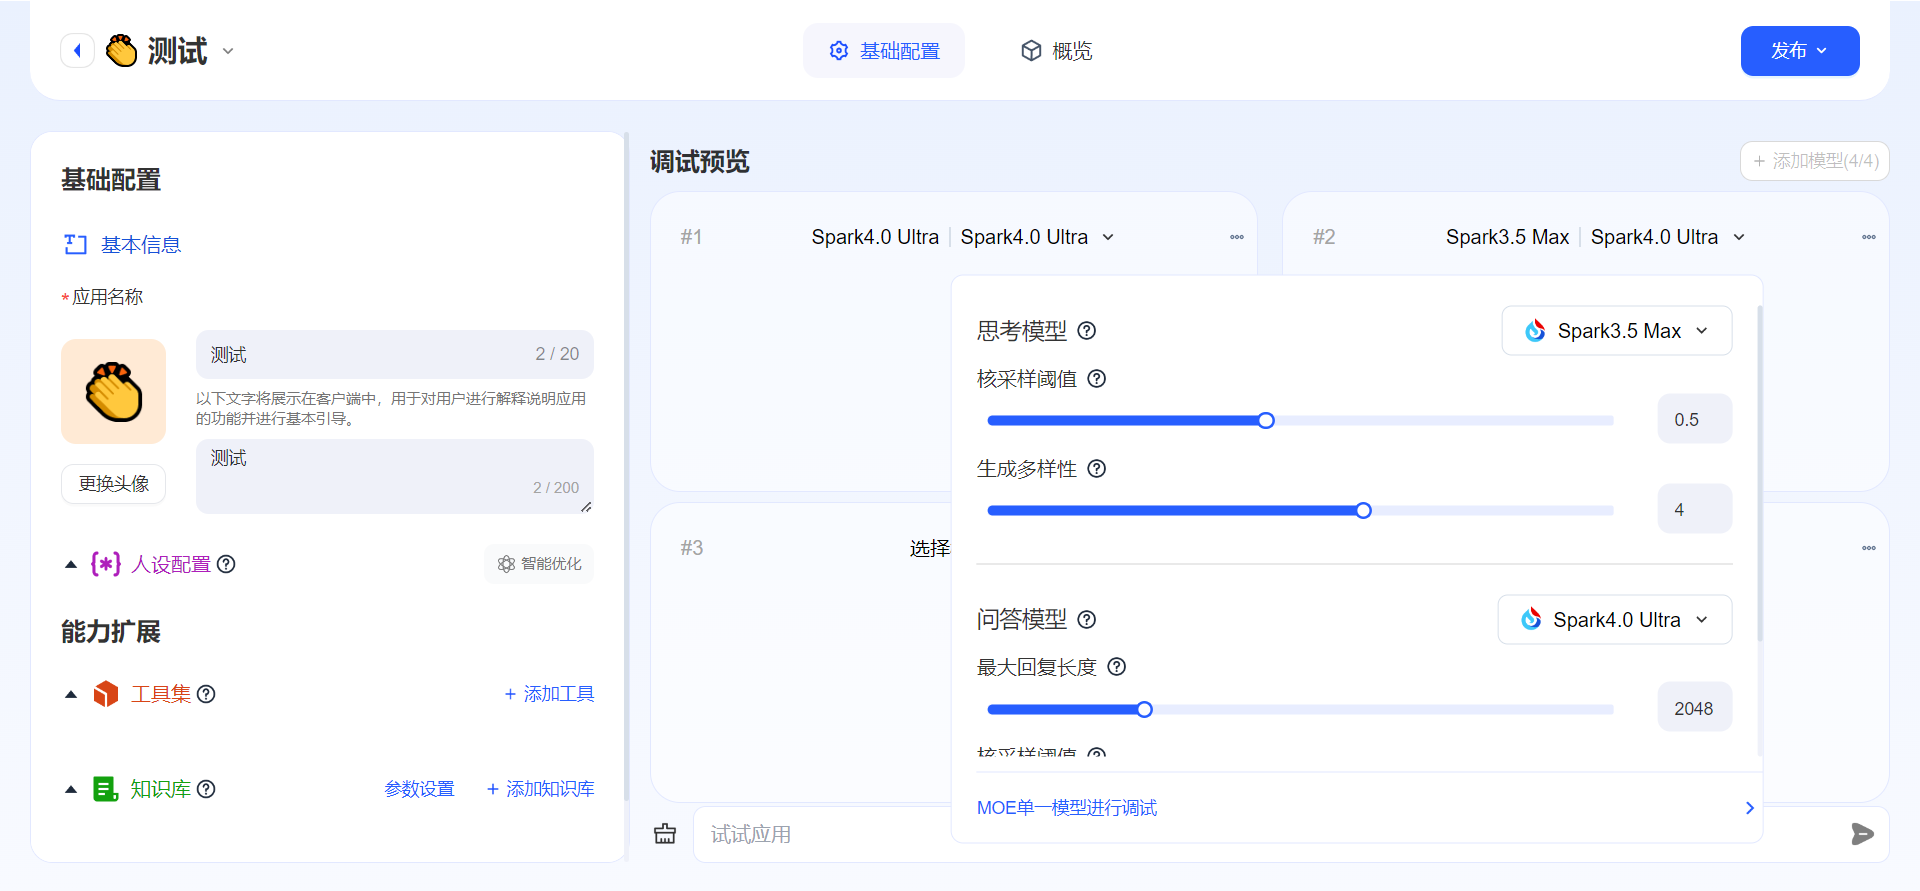This screenshot has width=1920, height=891.
Task: Adjust the 生成多样性 slider handle
Action: (x=1363, y=510)
